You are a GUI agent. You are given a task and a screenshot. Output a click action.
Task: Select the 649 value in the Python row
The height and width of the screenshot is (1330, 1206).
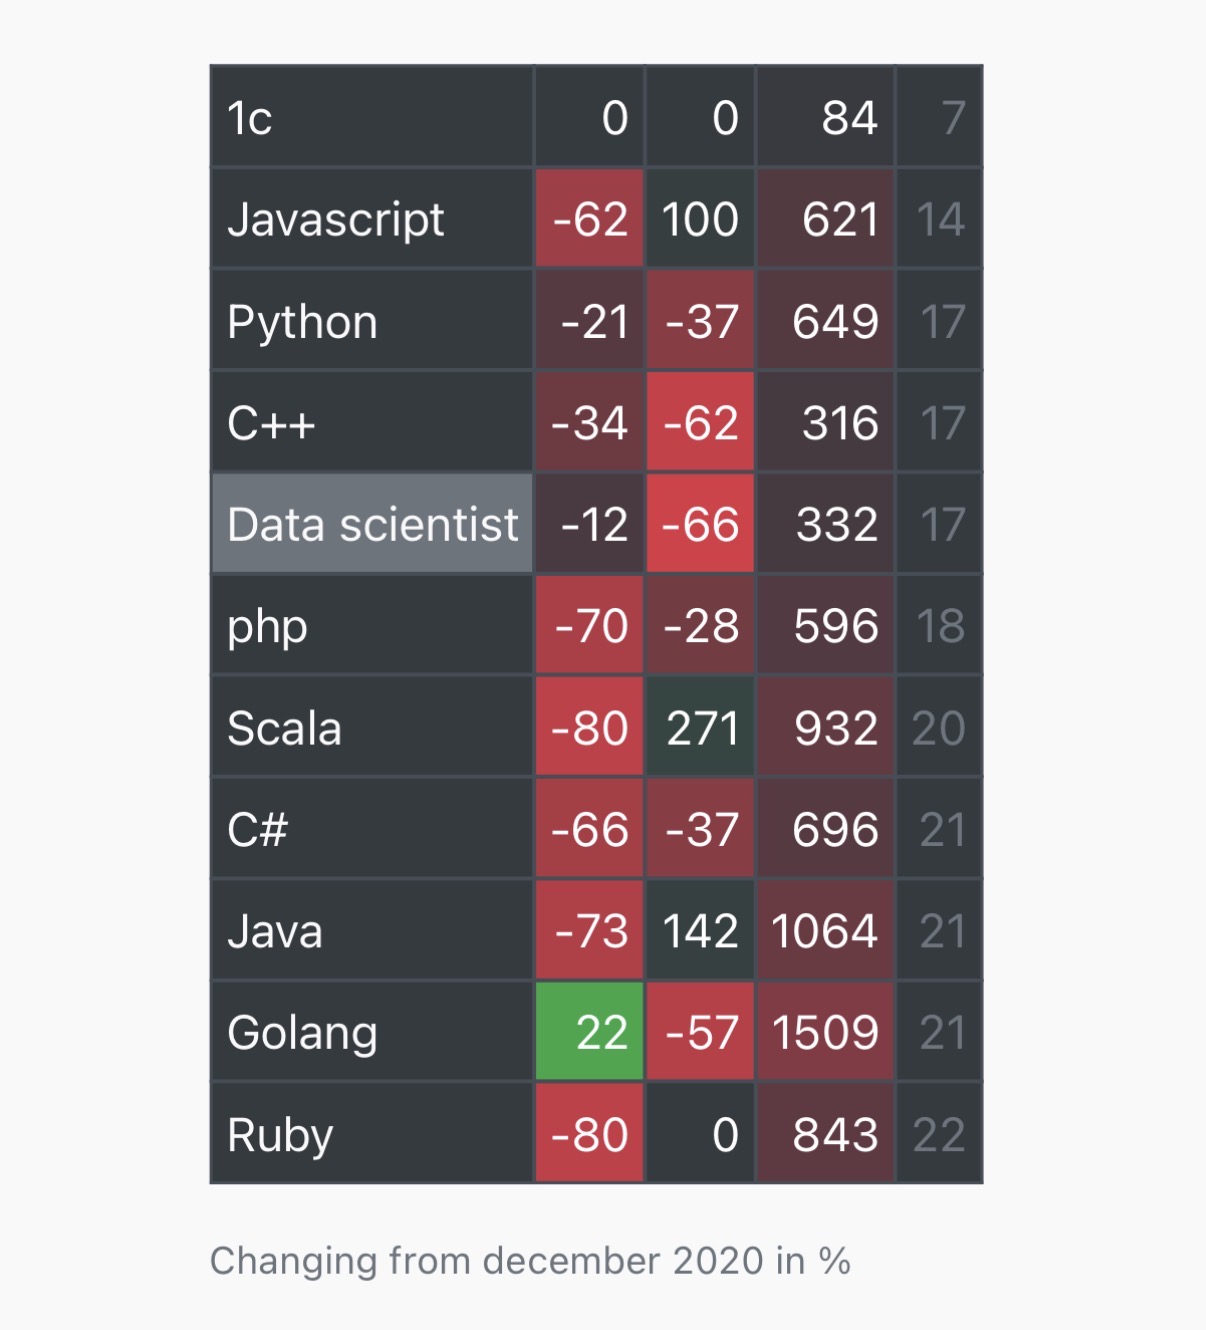835,322
